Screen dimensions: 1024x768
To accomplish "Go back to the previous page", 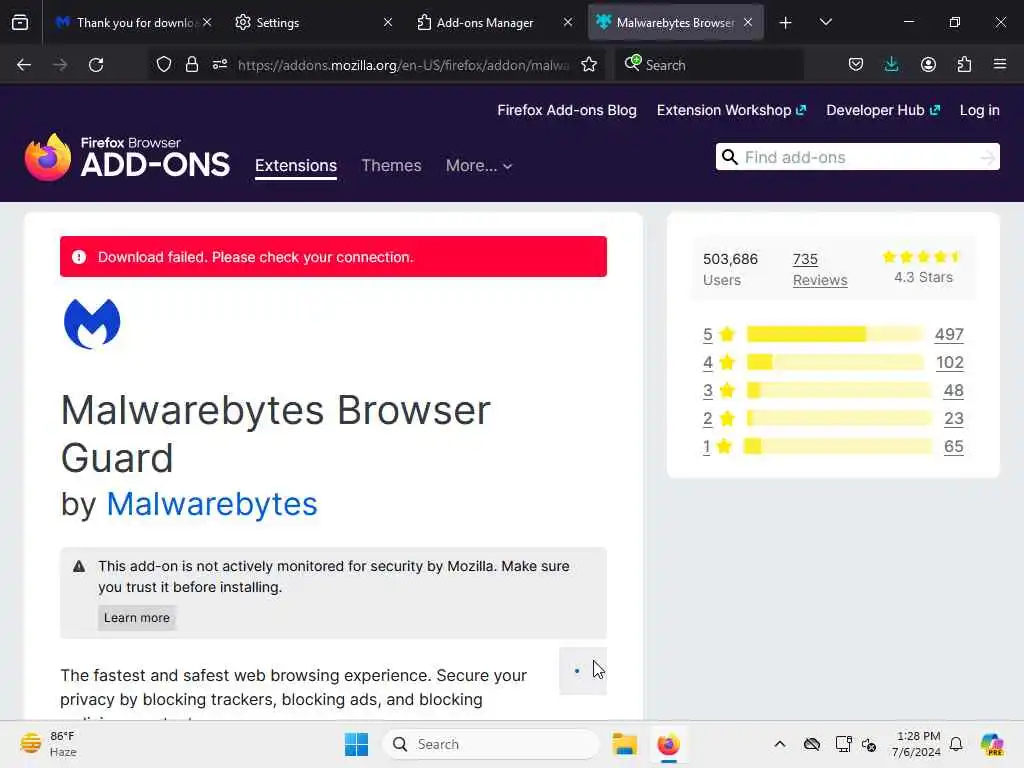I will click(x=24, y=65).
